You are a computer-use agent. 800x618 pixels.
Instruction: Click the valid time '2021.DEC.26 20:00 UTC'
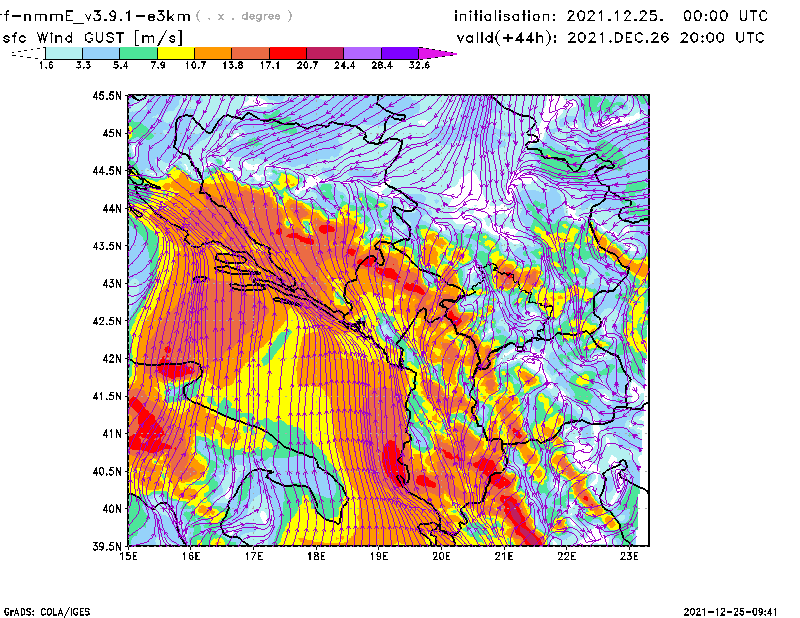(666, 38)
